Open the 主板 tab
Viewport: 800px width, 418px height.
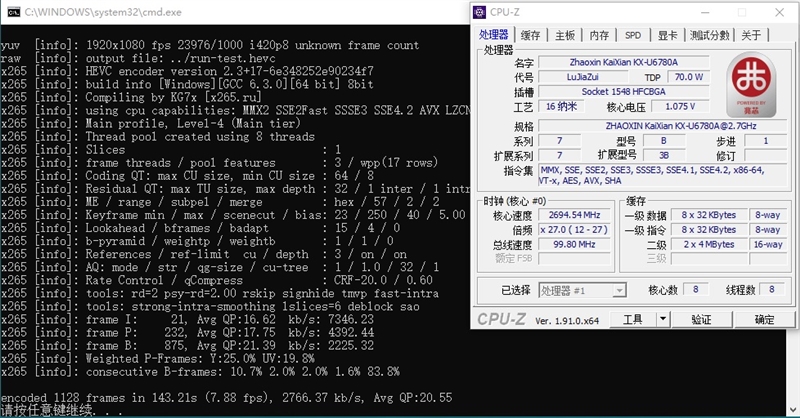pyautogui.click(x=564, y=35)
